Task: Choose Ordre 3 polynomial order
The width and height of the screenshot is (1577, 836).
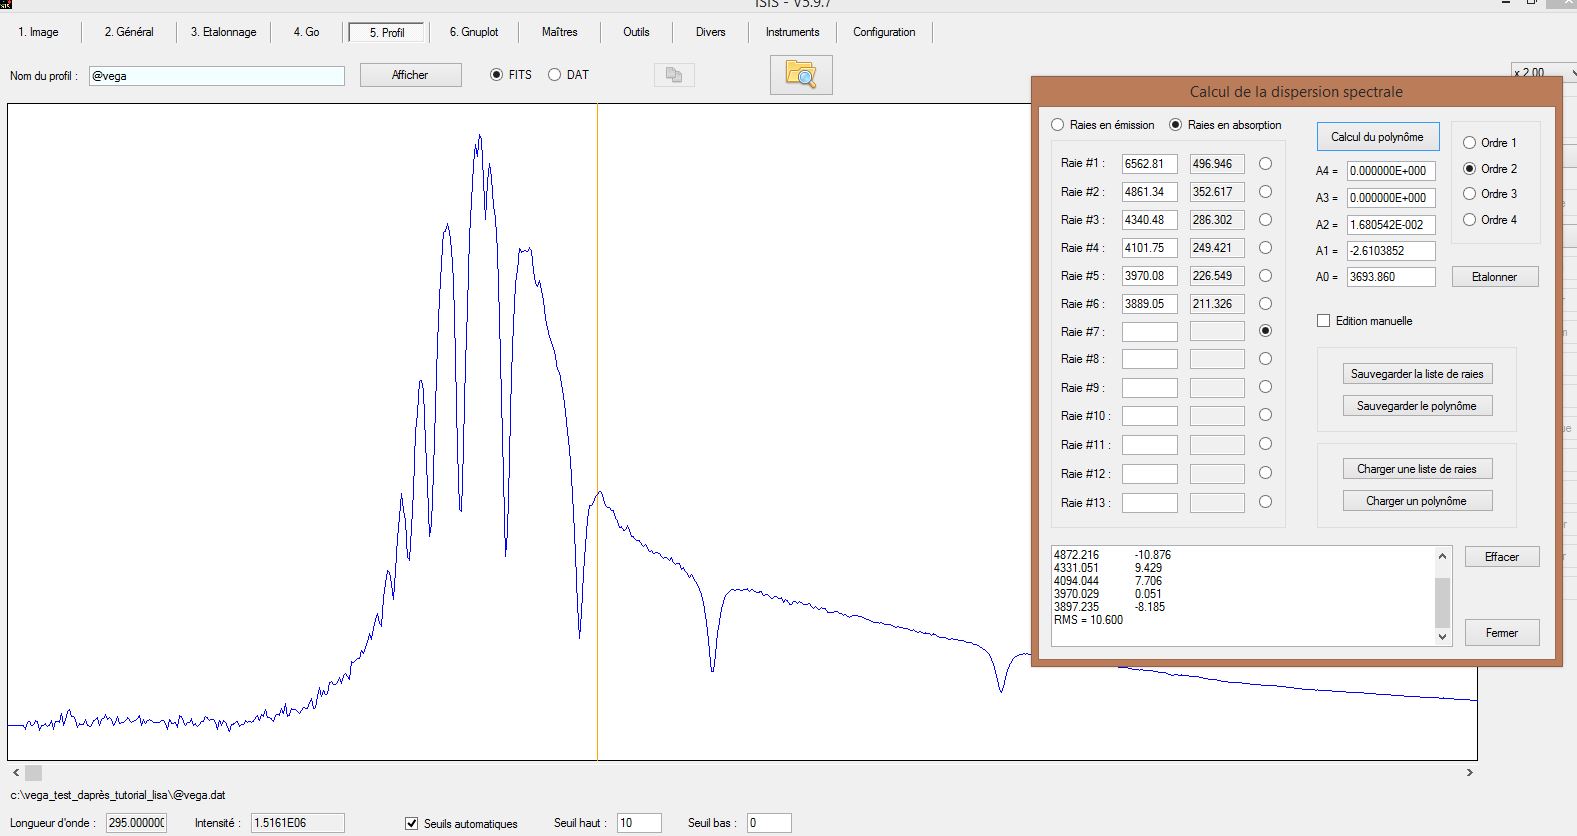Action: coord(1470,194)
